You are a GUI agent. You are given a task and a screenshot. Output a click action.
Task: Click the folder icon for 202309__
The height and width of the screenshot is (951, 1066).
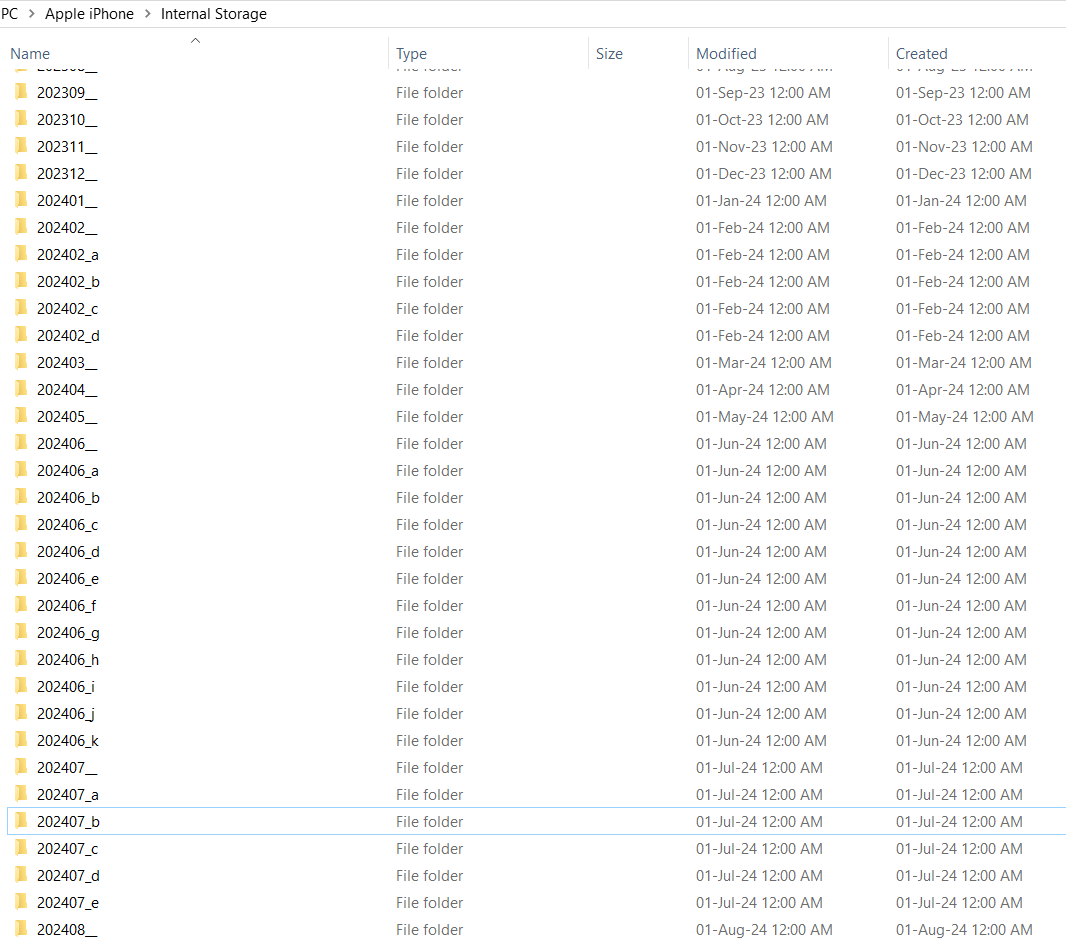tap(21, 92)
